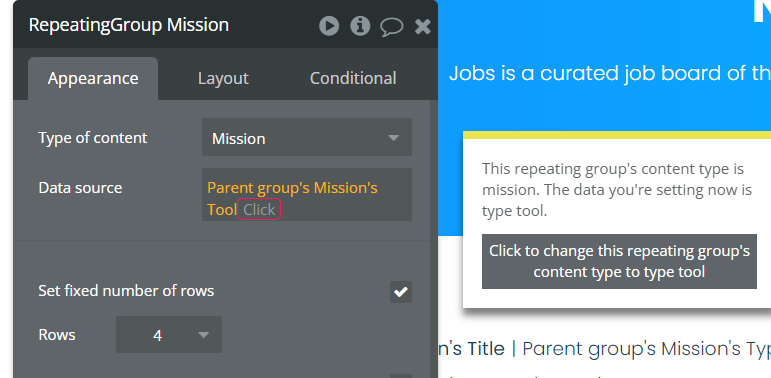The height and width of the screenshot is (378, 771).
Task: Select the 'Jobs is a curated job board' text
Action: 610,73
